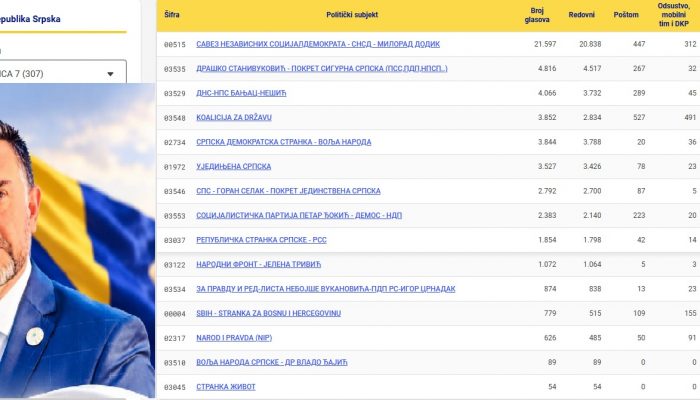Select code cell 03529

point(175,94)
